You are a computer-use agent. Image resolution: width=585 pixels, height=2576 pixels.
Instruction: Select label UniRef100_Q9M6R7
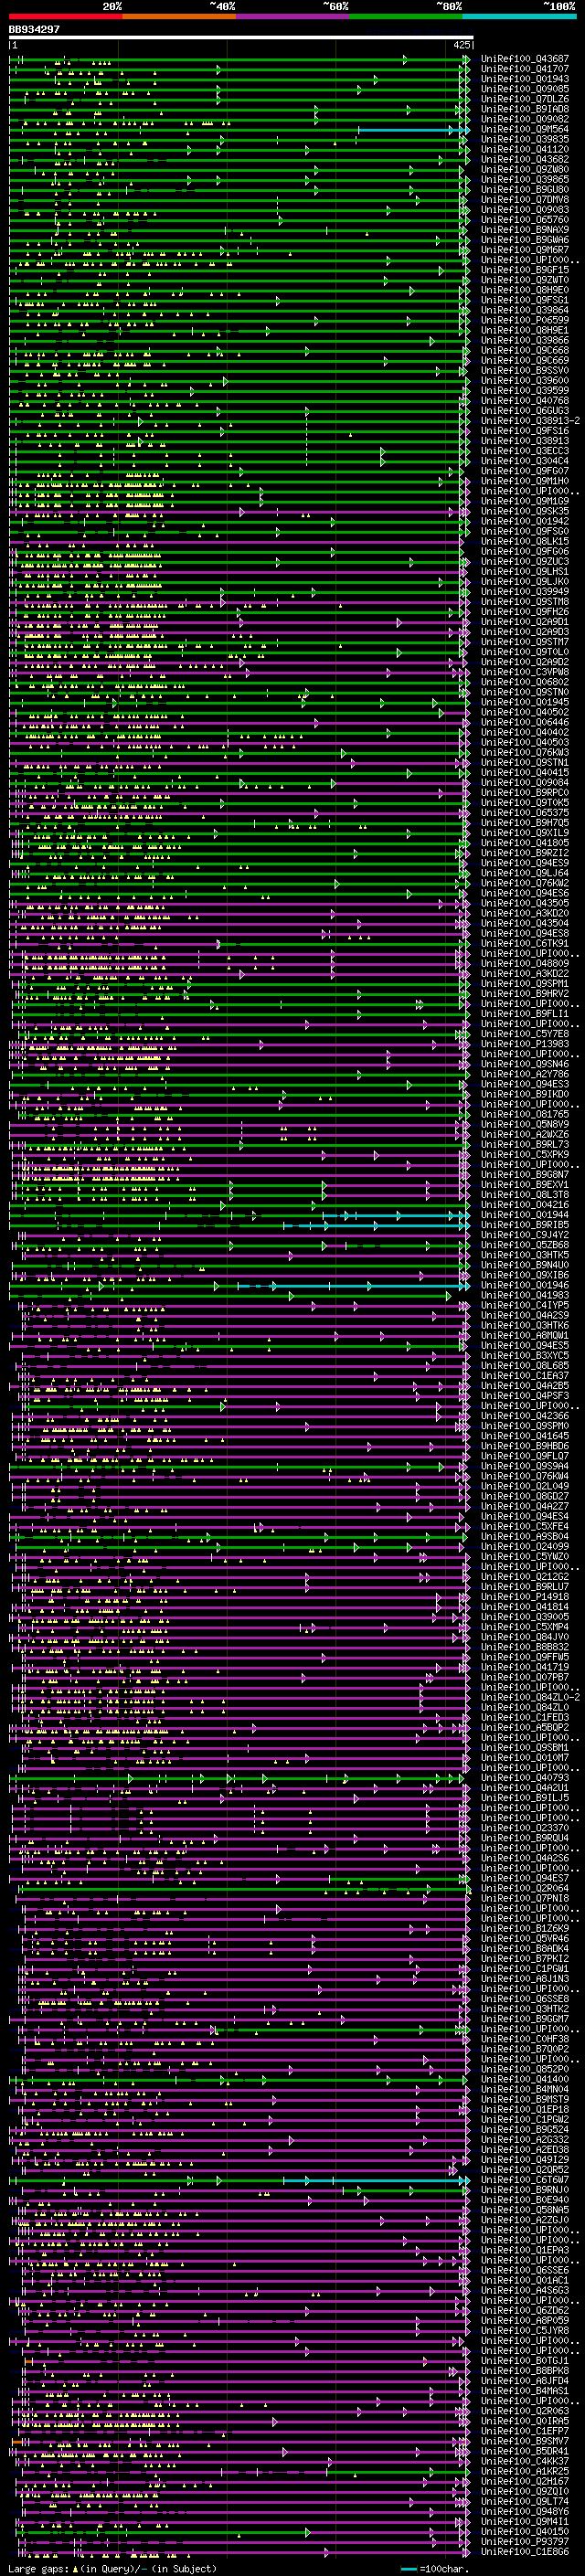click(525, 250)
